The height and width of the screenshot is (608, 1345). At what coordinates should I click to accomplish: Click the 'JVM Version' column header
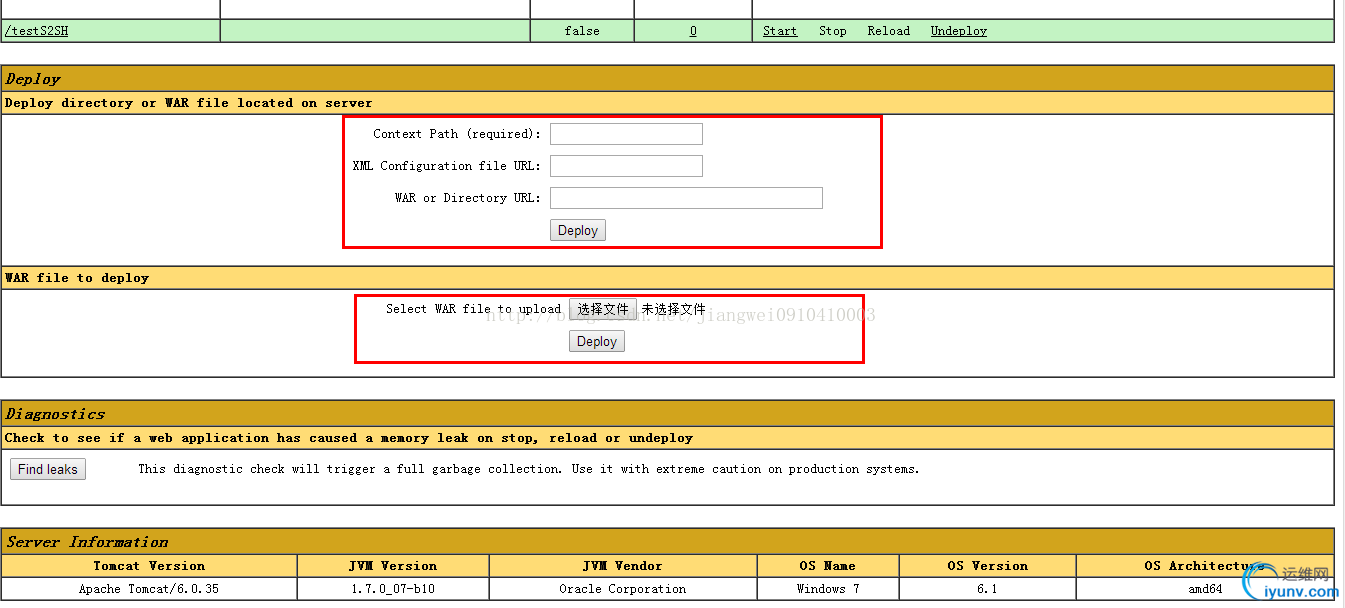click(393, 566)
